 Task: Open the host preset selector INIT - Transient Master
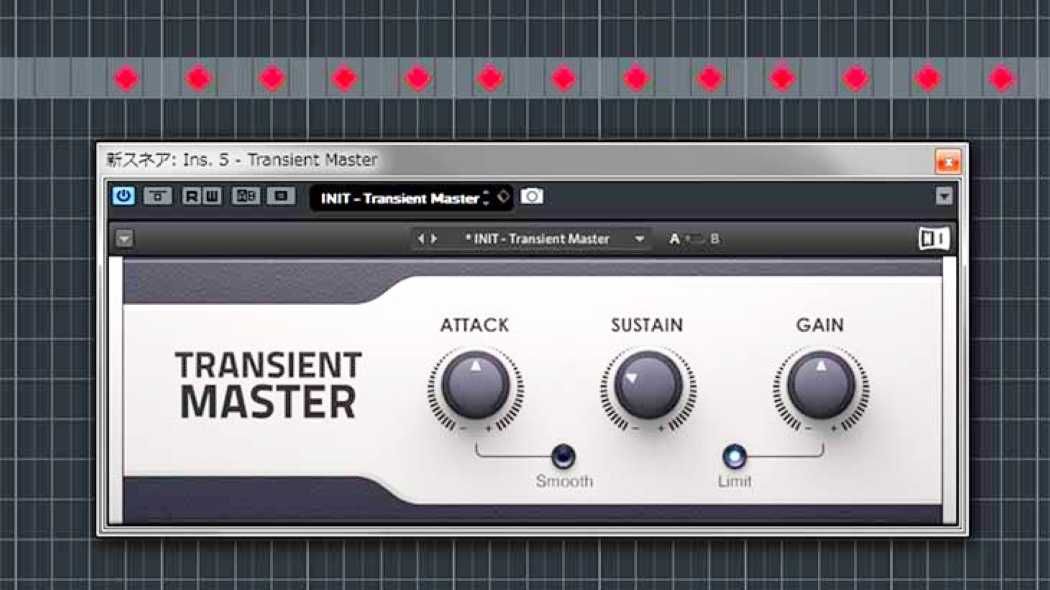pyautogui.click(x=400, y=198)
